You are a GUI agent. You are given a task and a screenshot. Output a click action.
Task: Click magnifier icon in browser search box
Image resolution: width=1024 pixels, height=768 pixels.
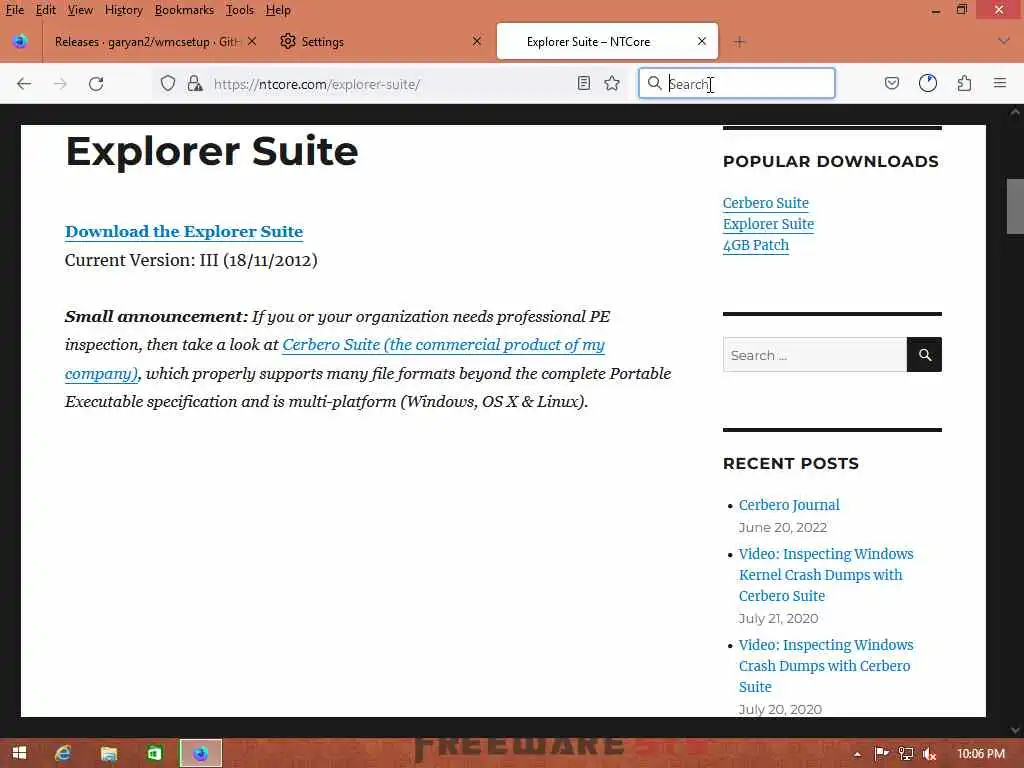654,83
